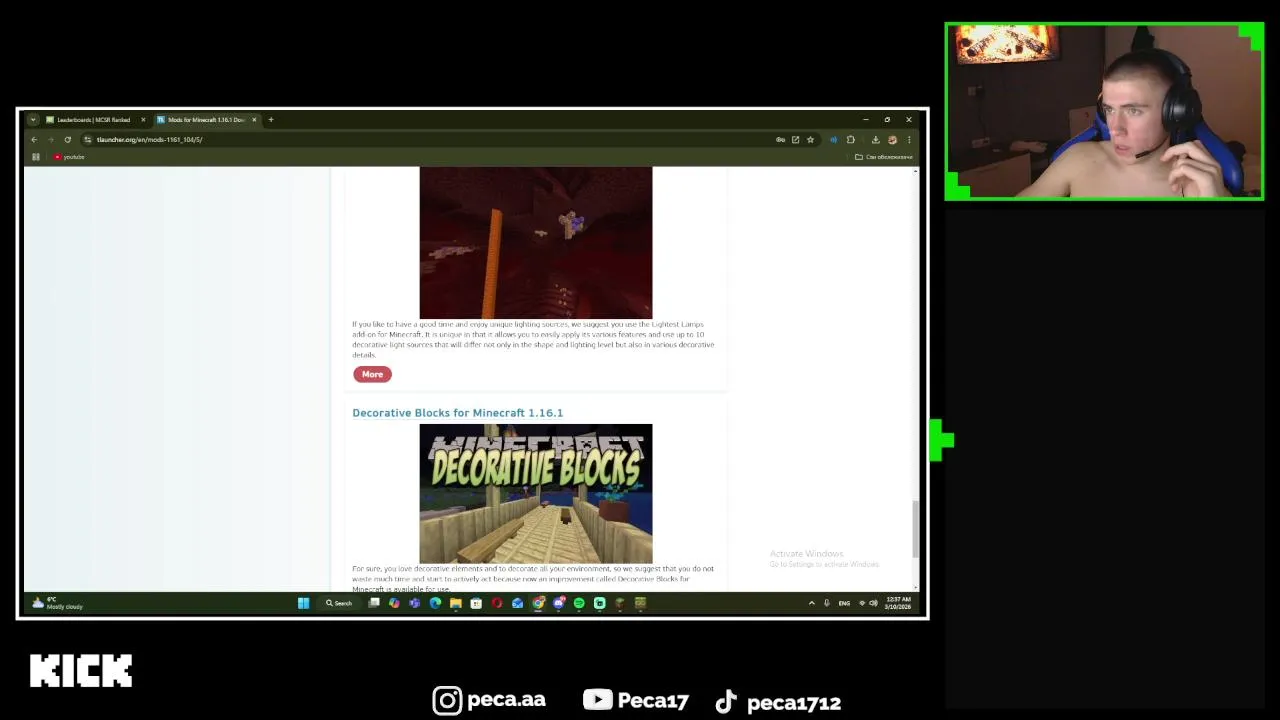View site information icon in address bar
Viewport: 1280px width, 720px height.
[88, 140]
